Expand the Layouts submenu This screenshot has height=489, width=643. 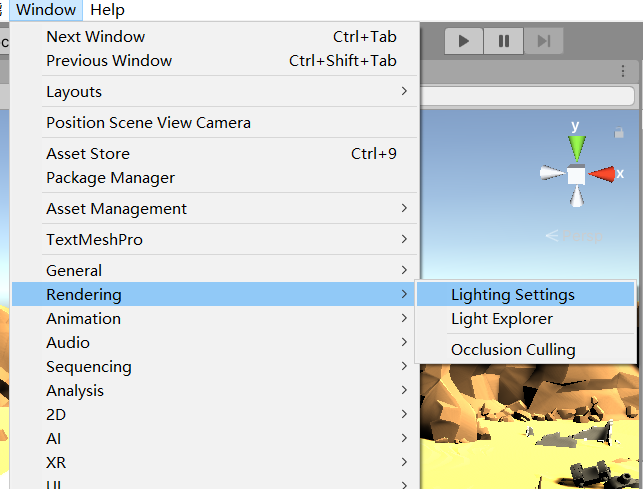(215, 92)
